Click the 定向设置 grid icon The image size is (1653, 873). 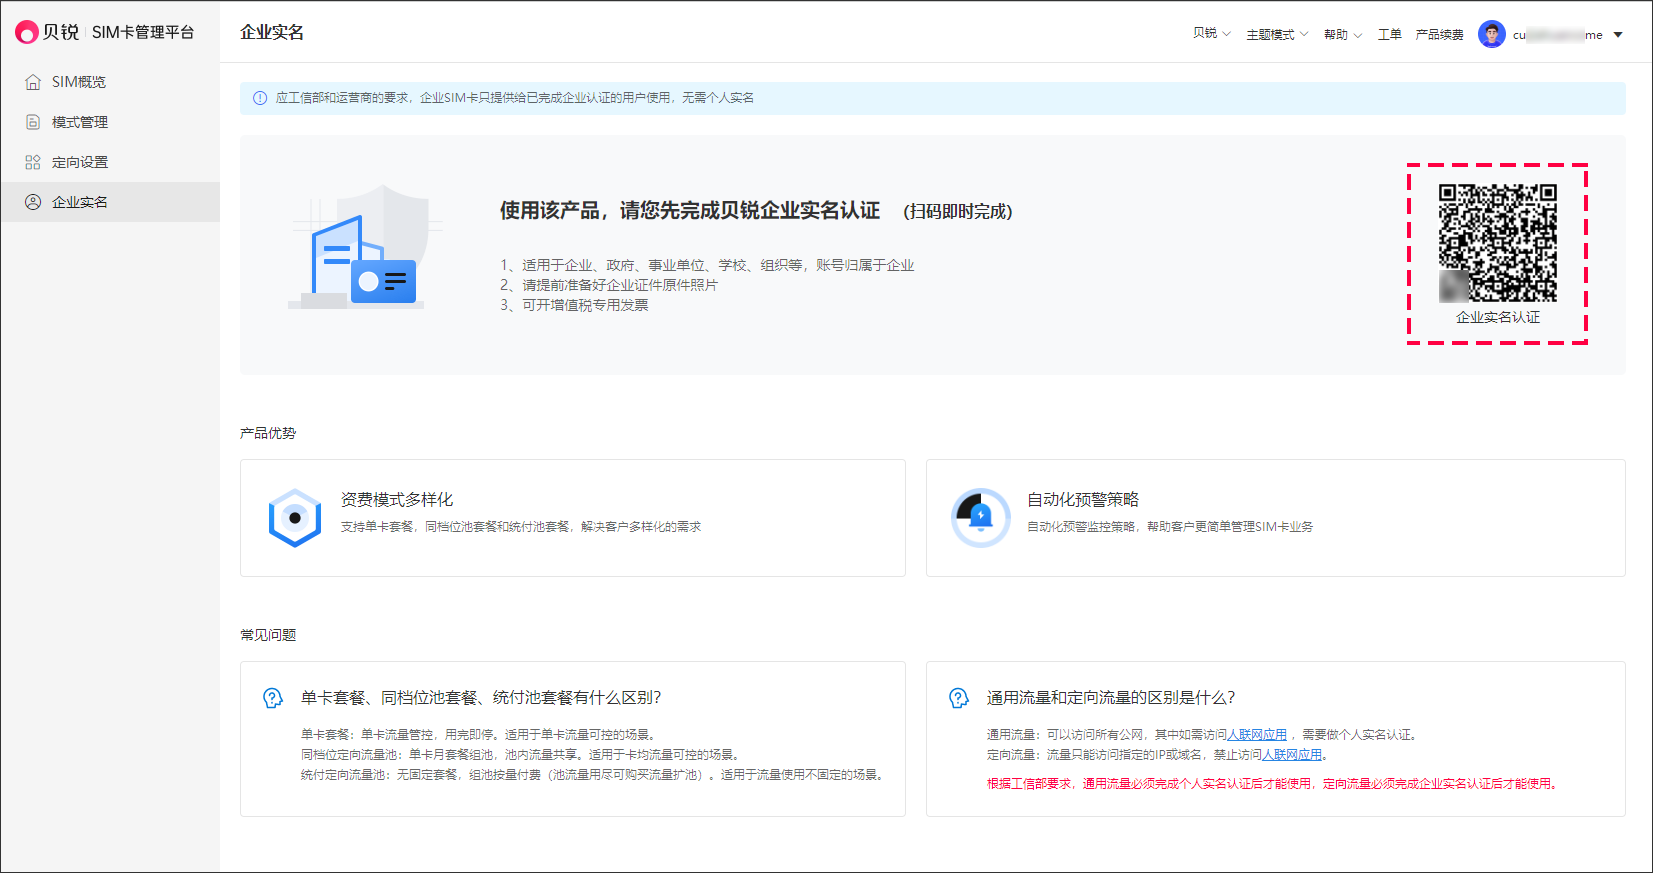click(x=33, y=162)
